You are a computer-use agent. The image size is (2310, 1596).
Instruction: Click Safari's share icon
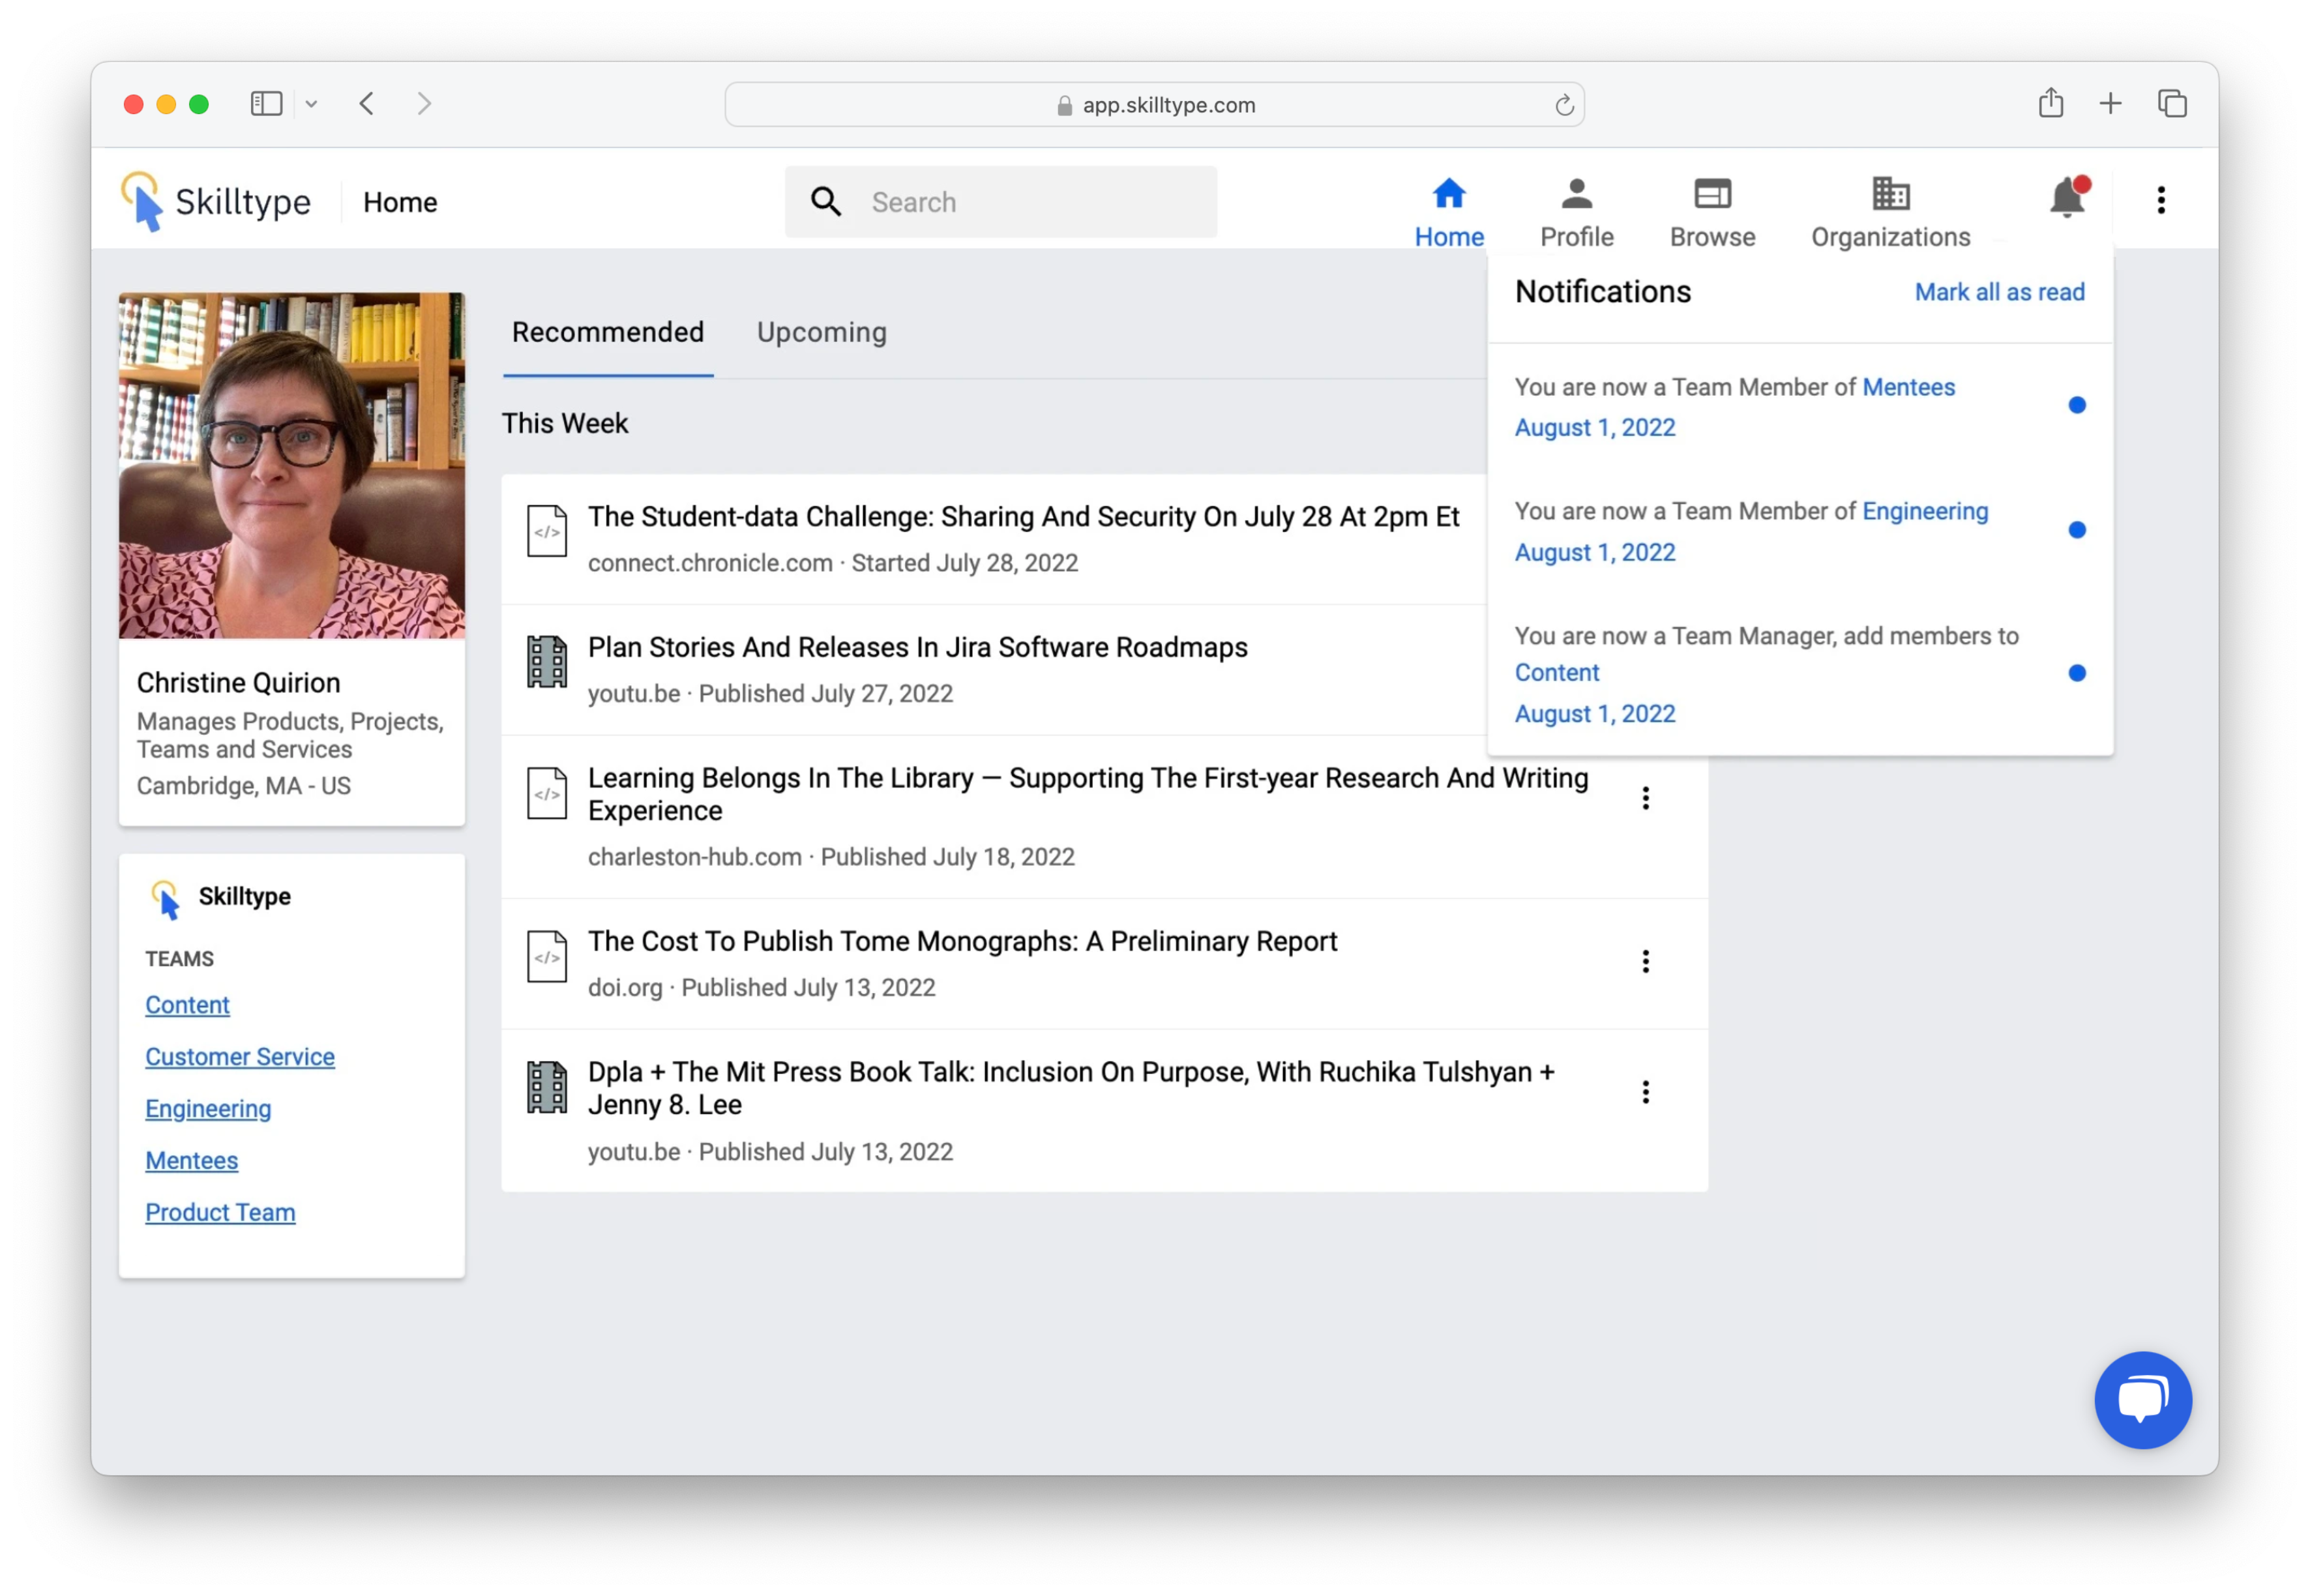click(2051, 103)
